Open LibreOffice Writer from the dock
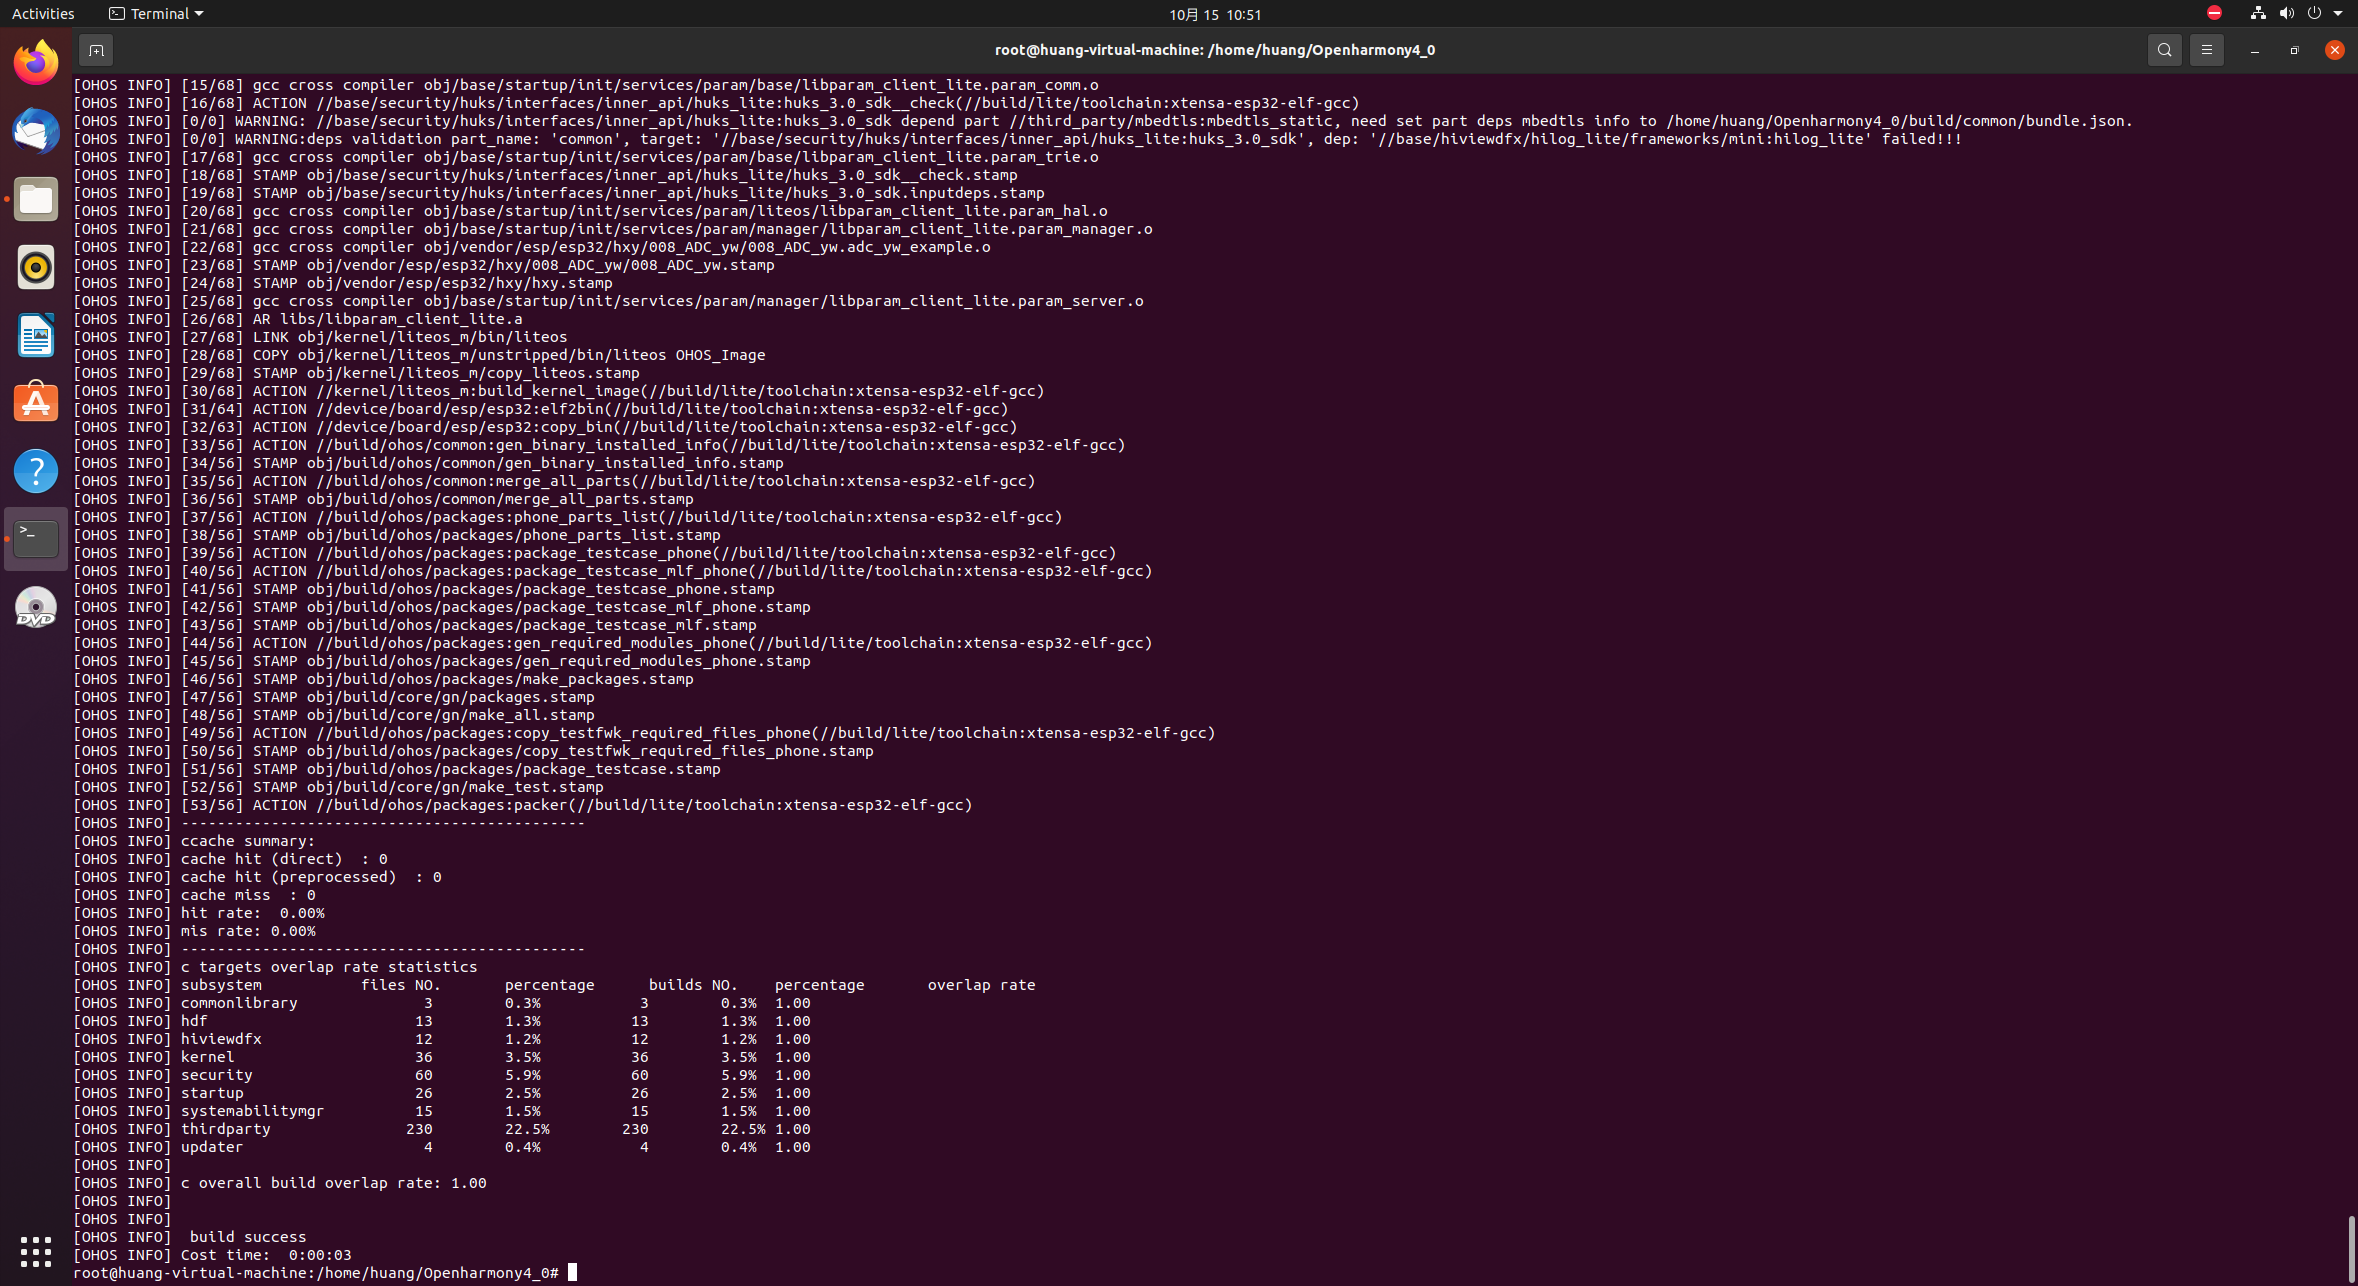The height and width of the screenshot is (1286, 2358). point(36,335)
